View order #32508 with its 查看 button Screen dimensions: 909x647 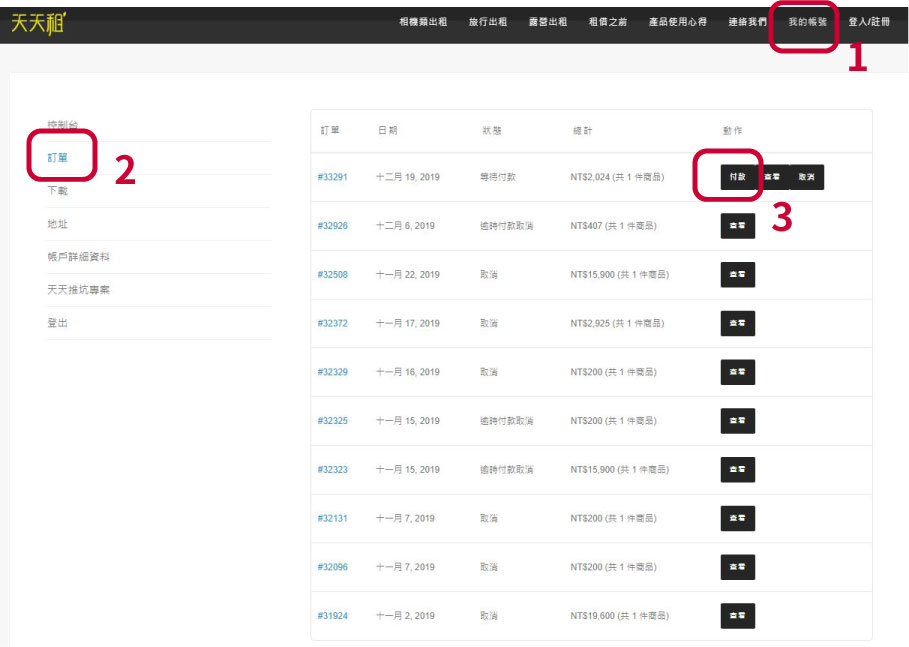coord(737,274)
